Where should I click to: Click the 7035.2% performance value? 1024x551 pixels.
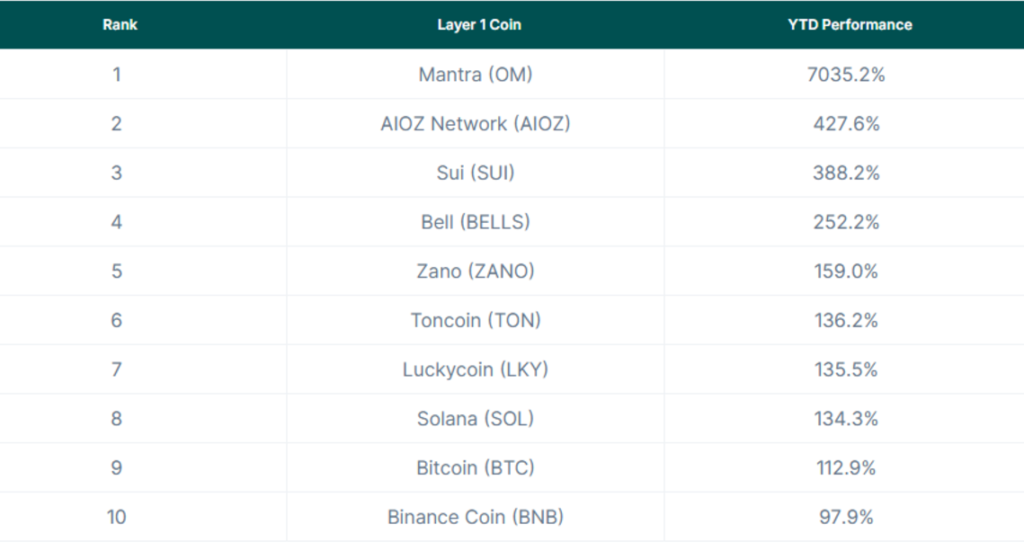click(846, 75)
